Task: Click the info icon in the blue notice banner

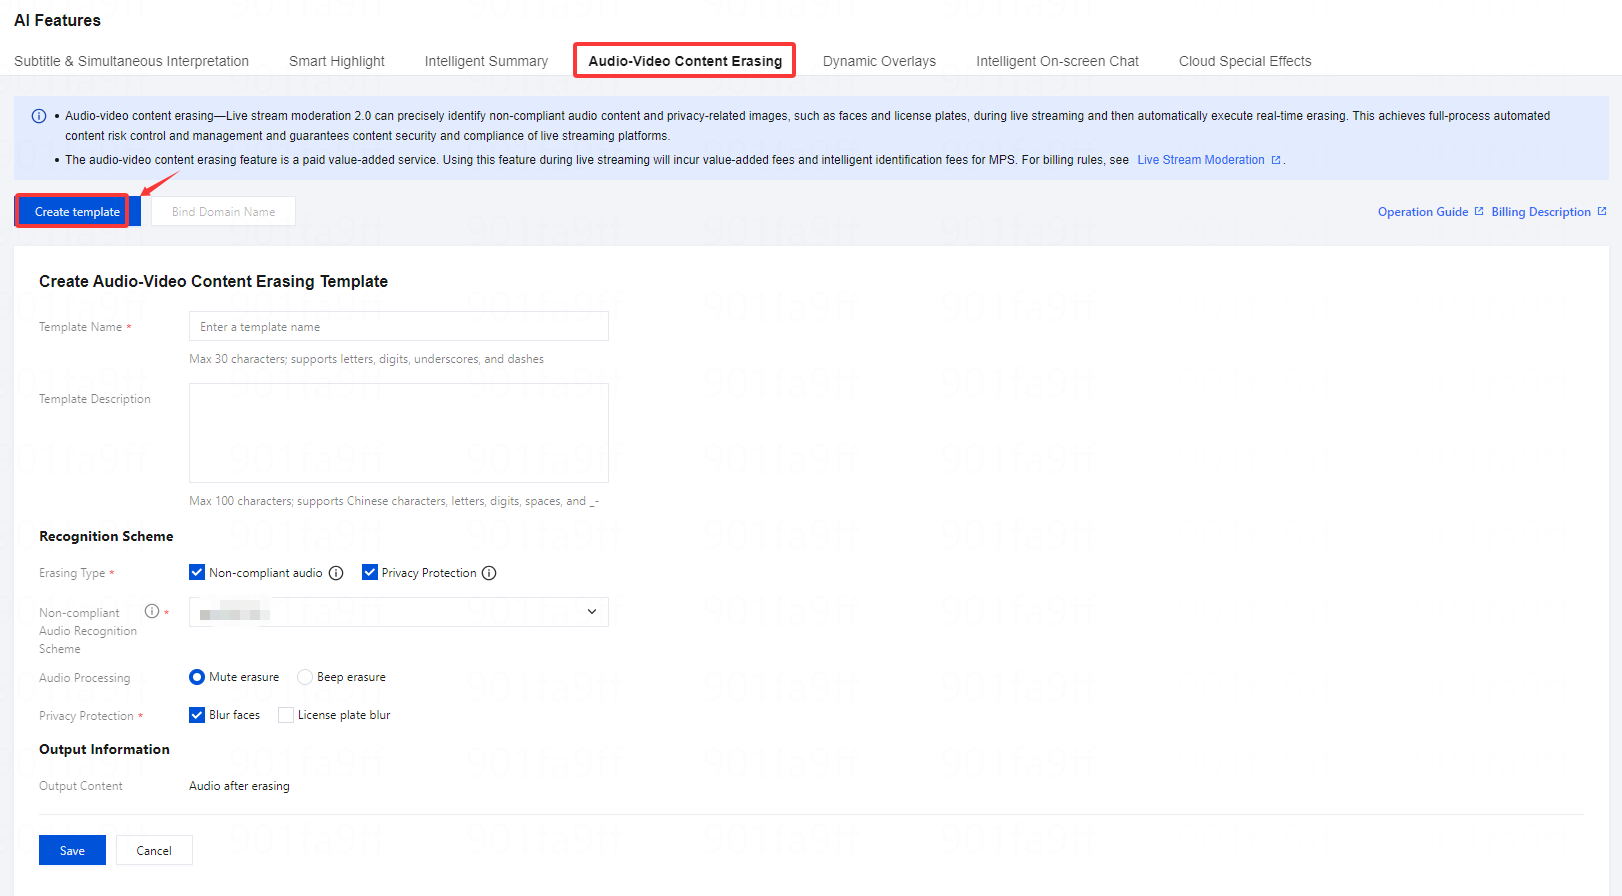Action: 39,116
